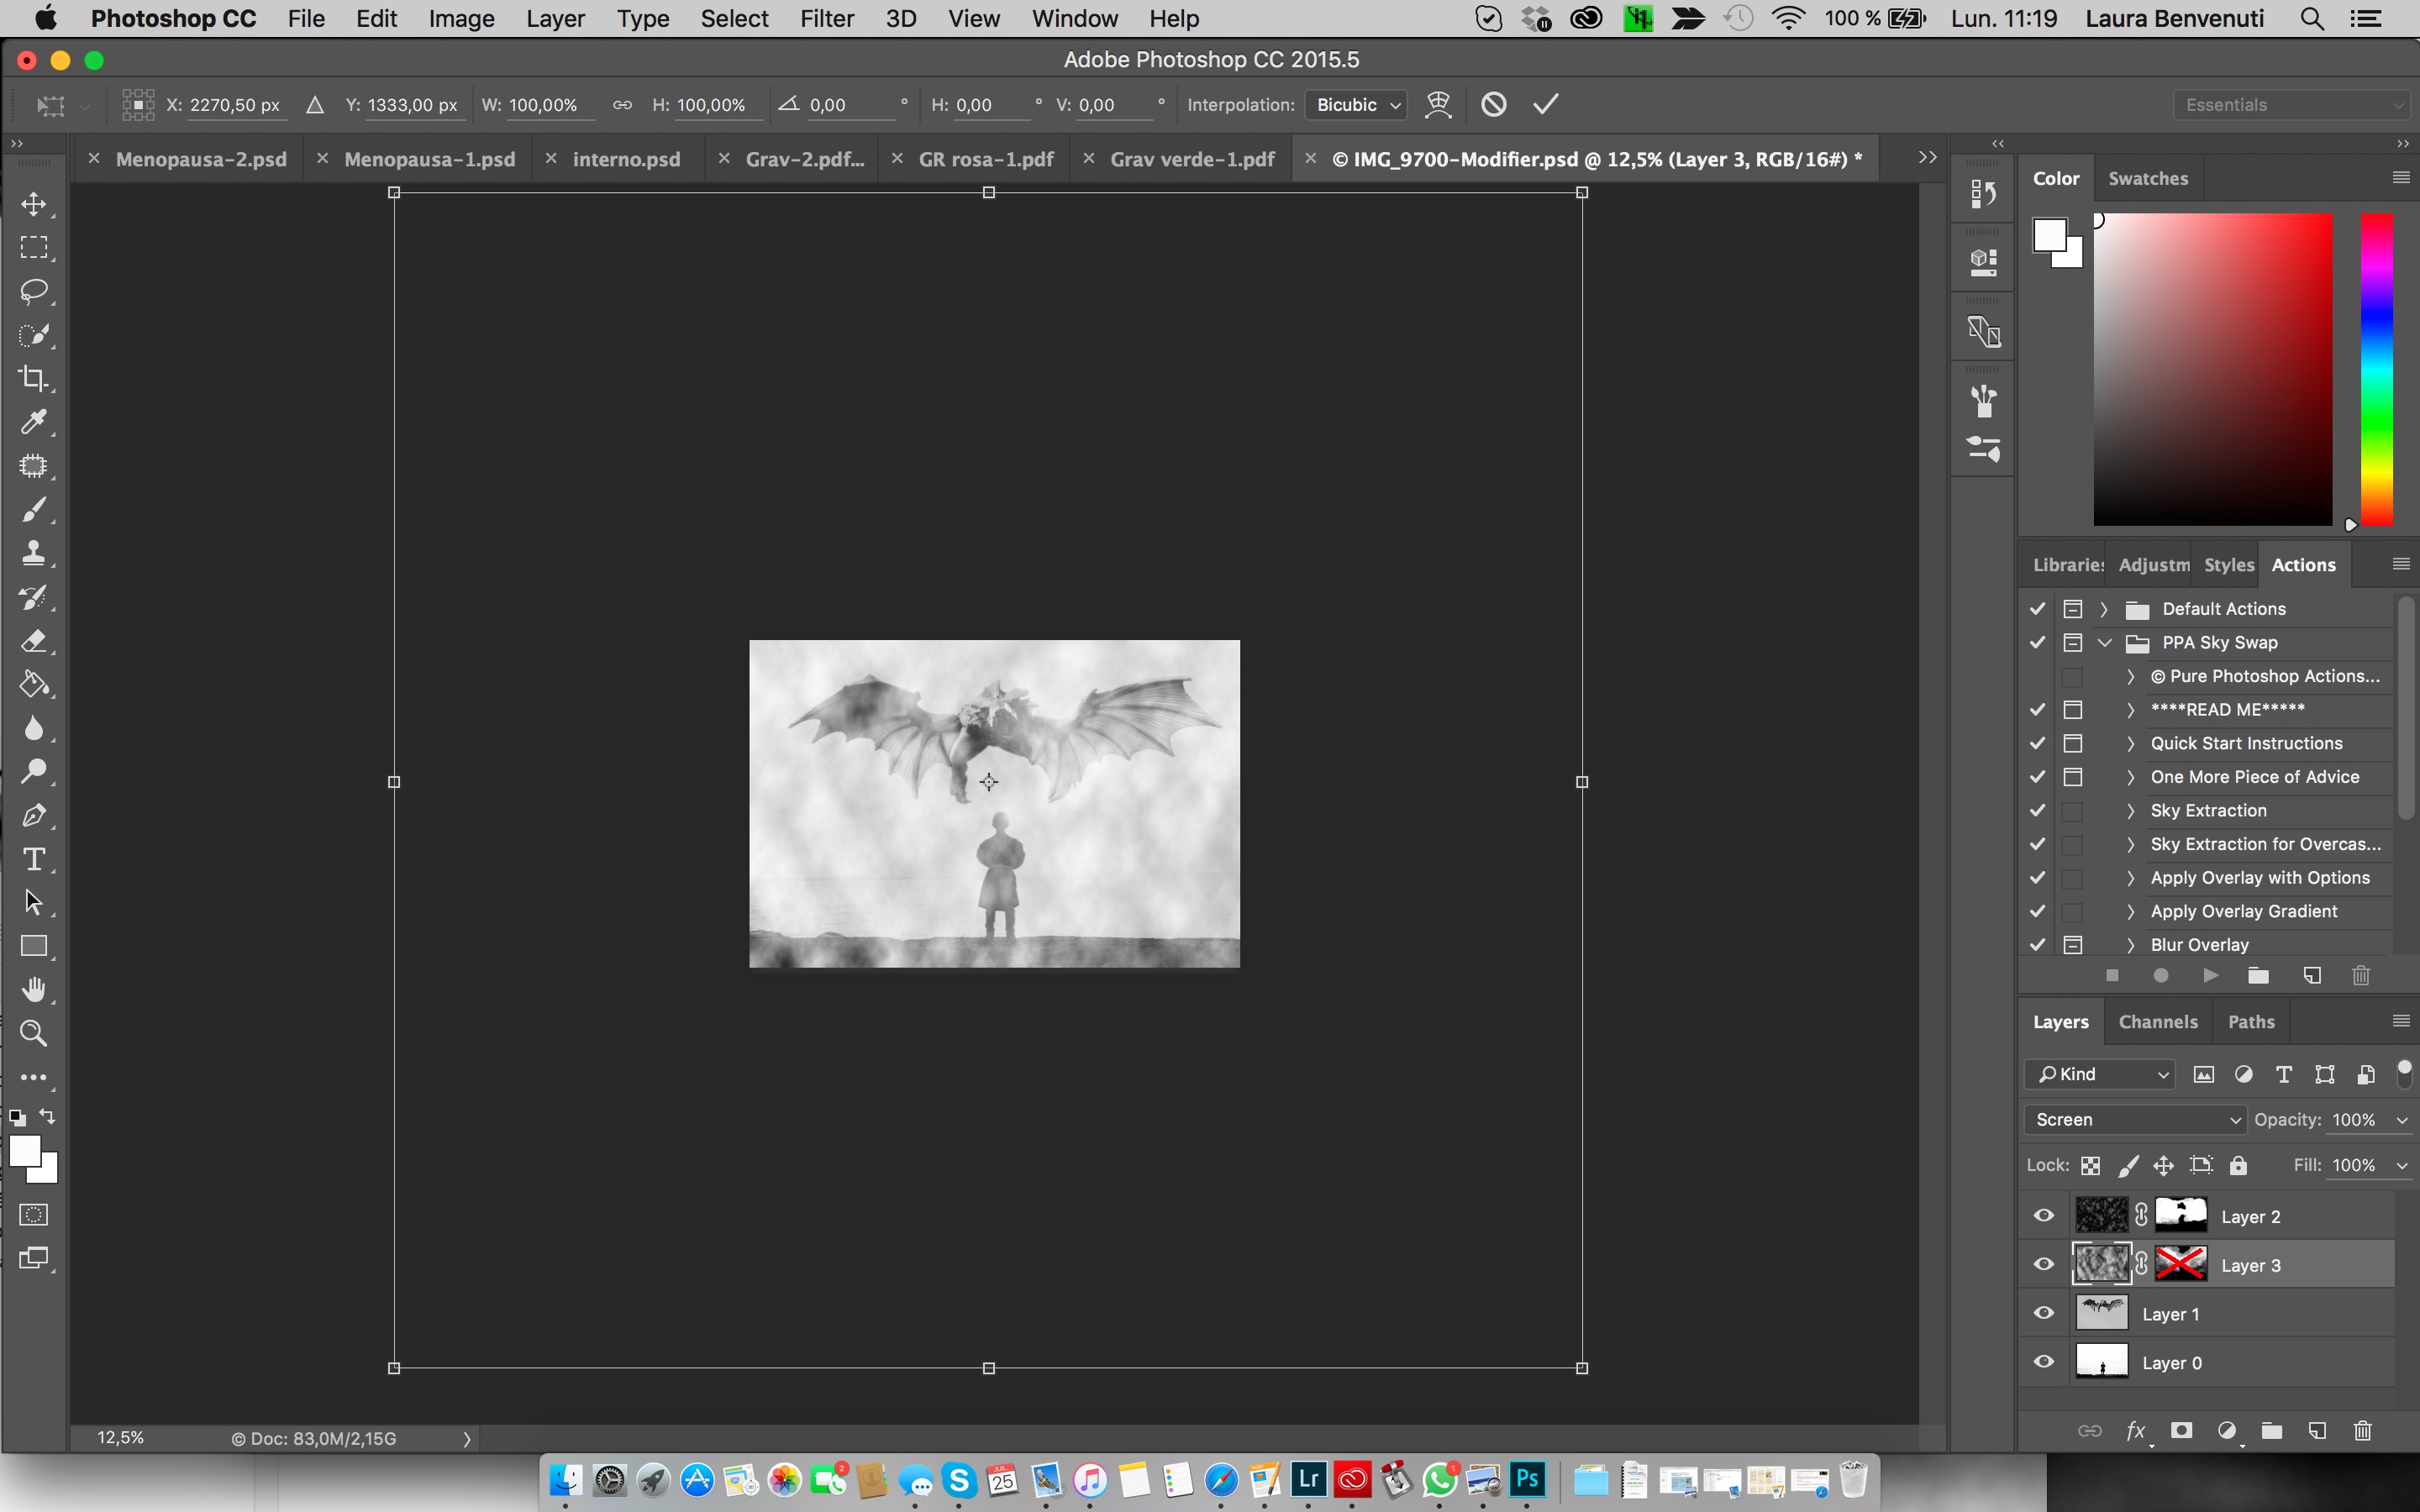This screenshot has width=2420, height=1512.
Task: Select the Move tool
Action: click(34, 204)
